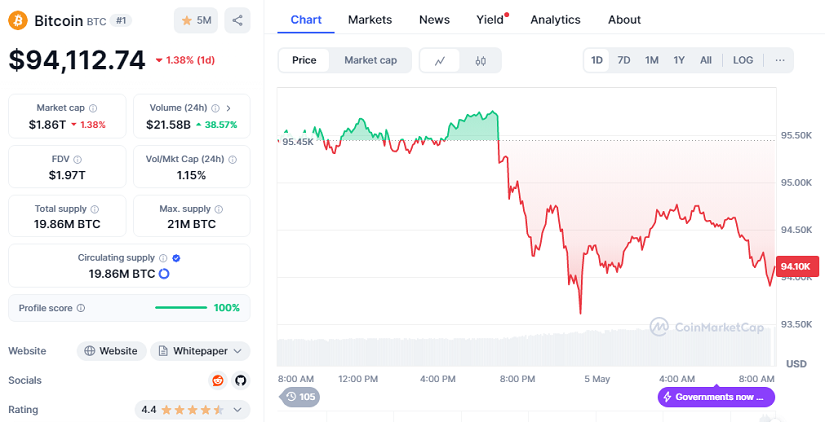Click the Website button
This screenshot has height=422, width=825.
tap(111, 351)
